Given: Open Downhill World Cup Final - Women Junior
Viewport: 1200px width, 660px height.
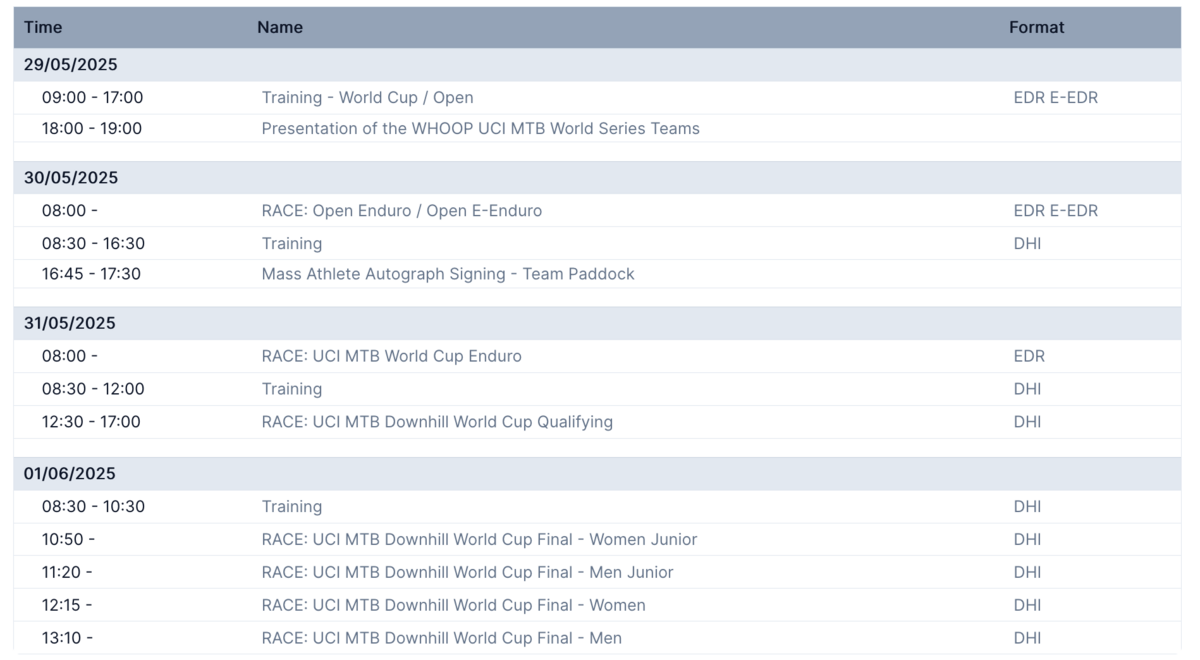Looking at the screenshot, I should (479, 540).
